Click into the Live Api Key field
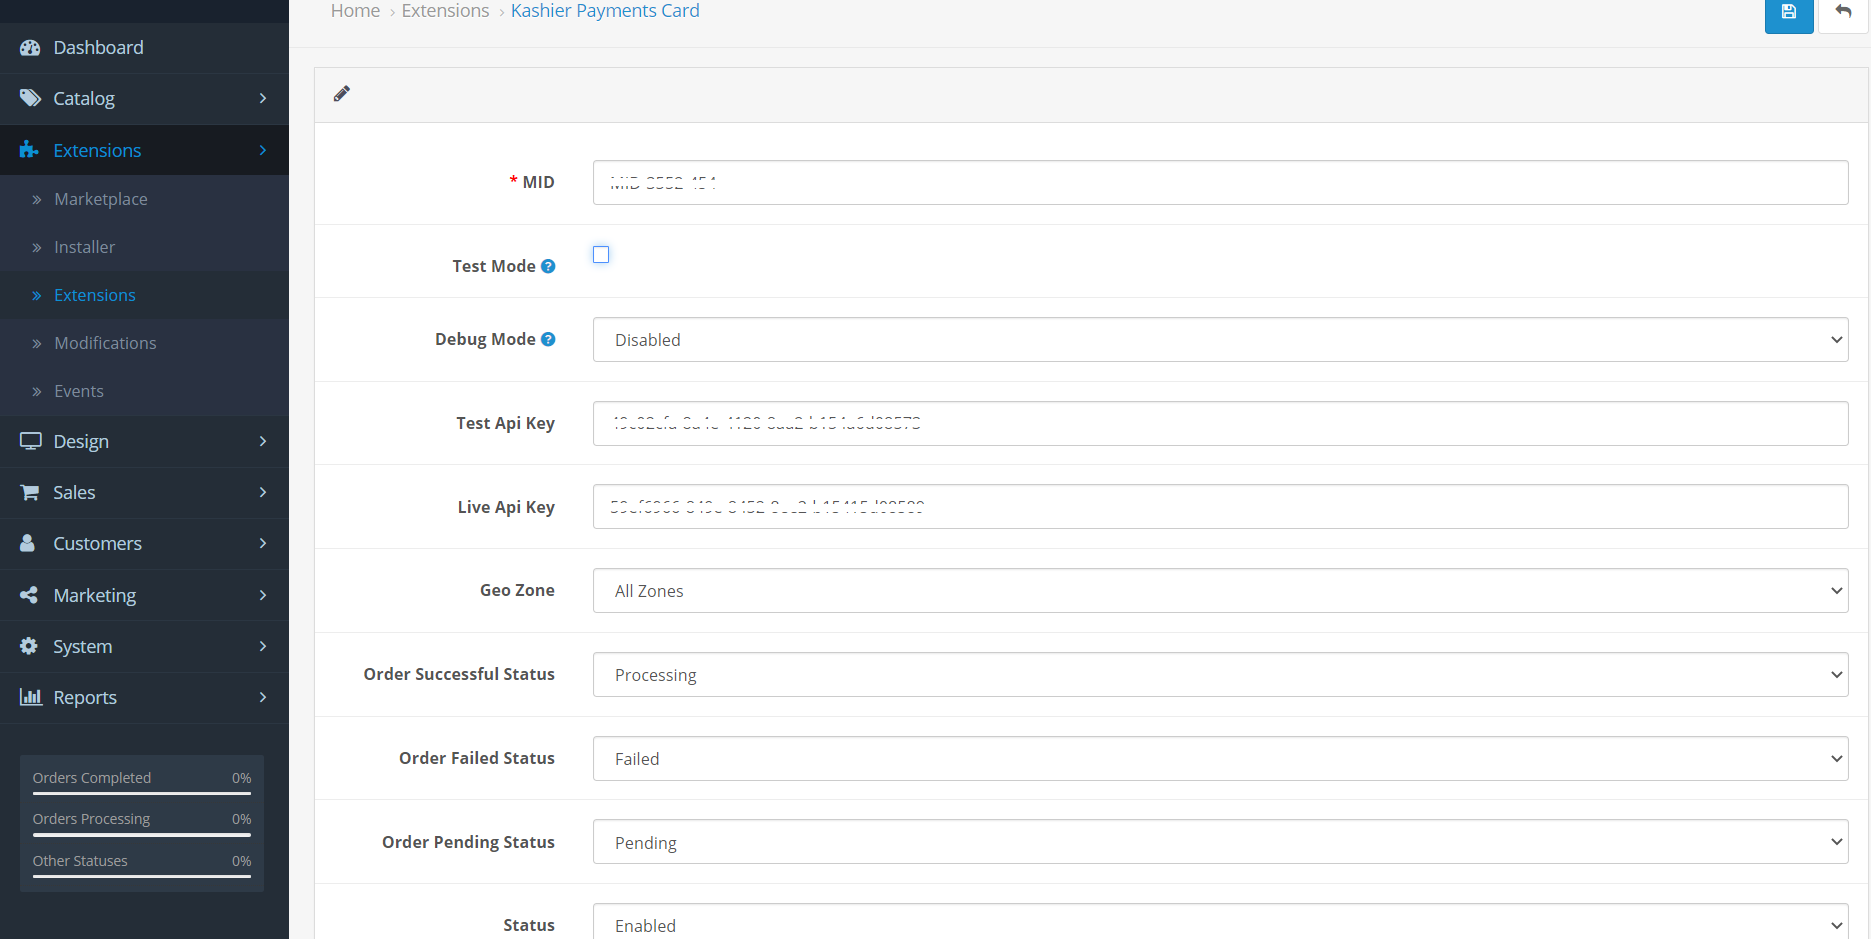This screenshot has height=939, width=1871. pyautogui.click(x=1220, y=507)
